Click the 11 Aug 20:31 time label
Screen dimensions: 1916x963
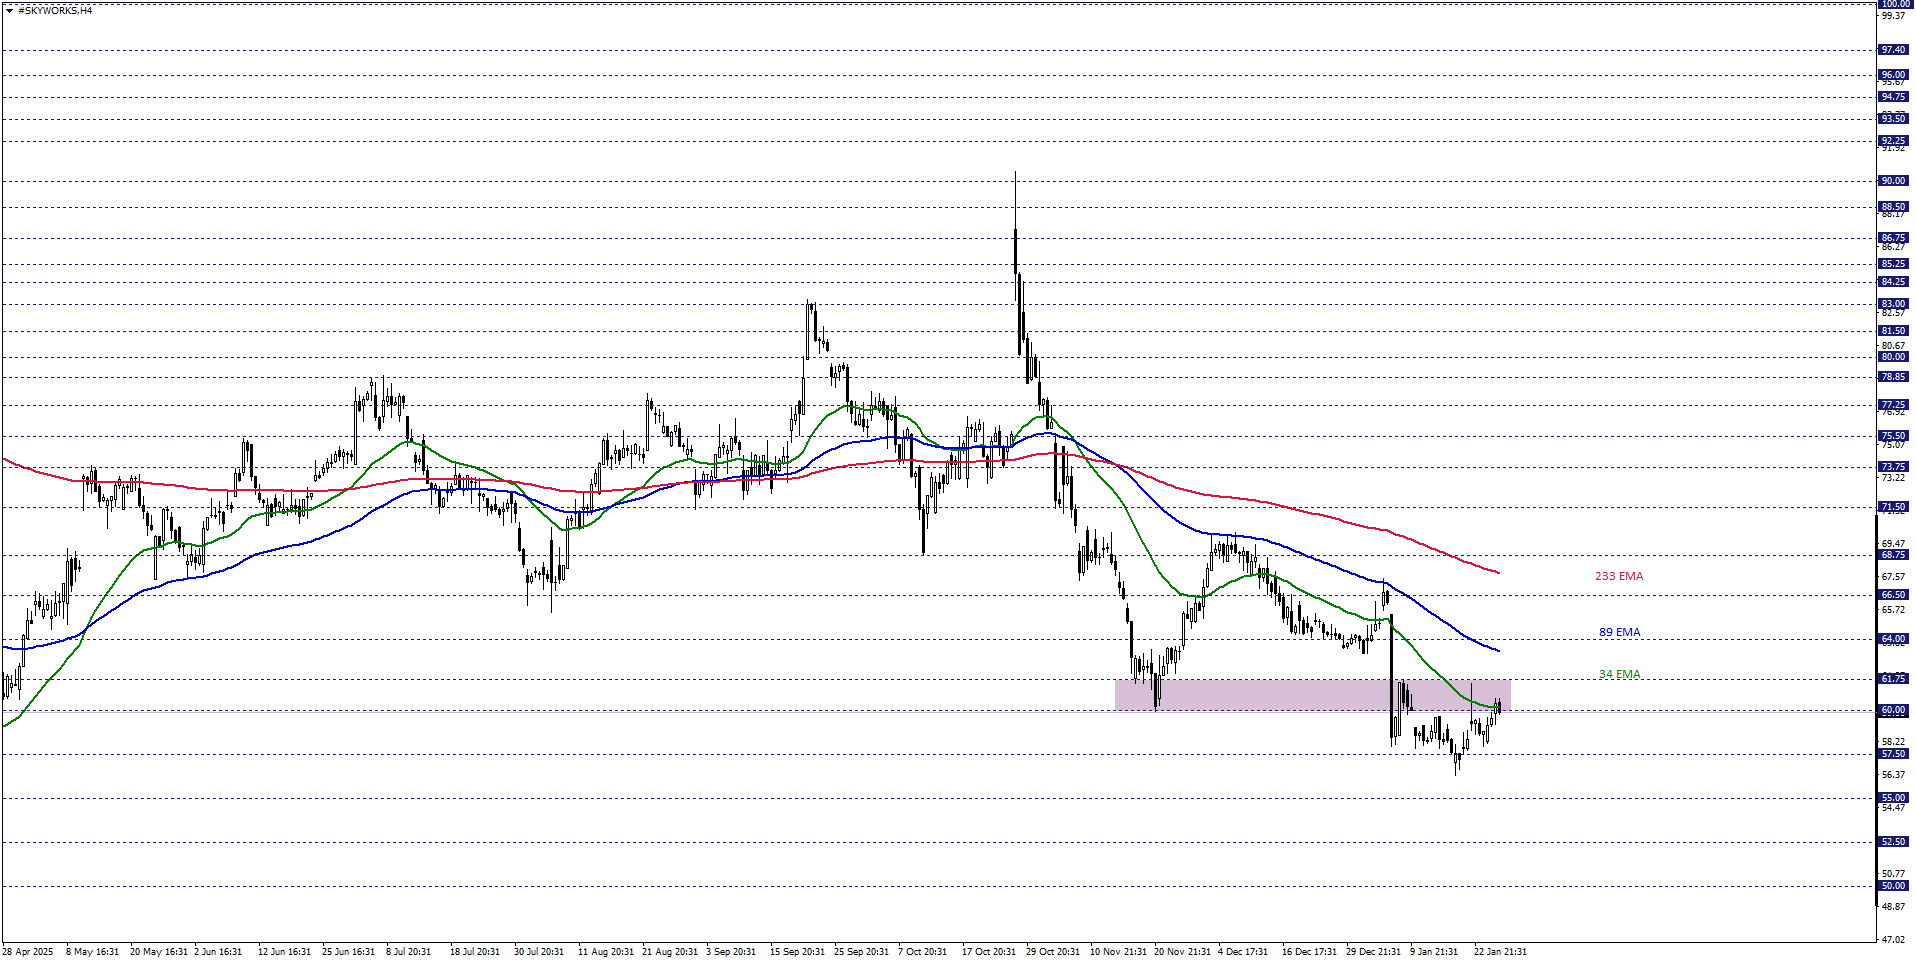(x=606, y=952)
